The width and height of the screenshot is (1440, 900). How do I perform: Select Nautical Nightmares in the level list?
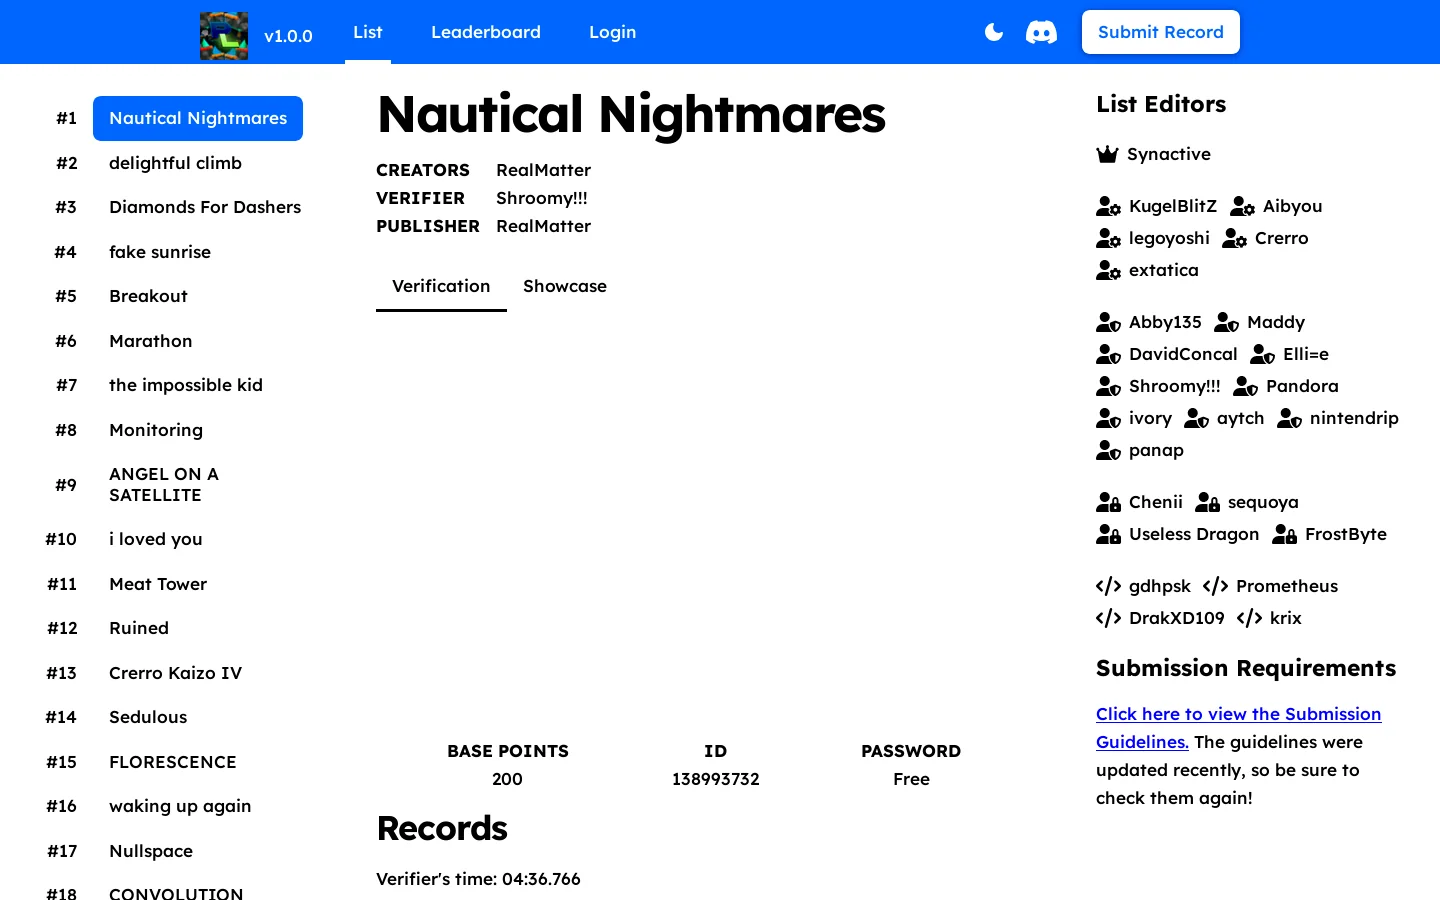pos(198,118)
